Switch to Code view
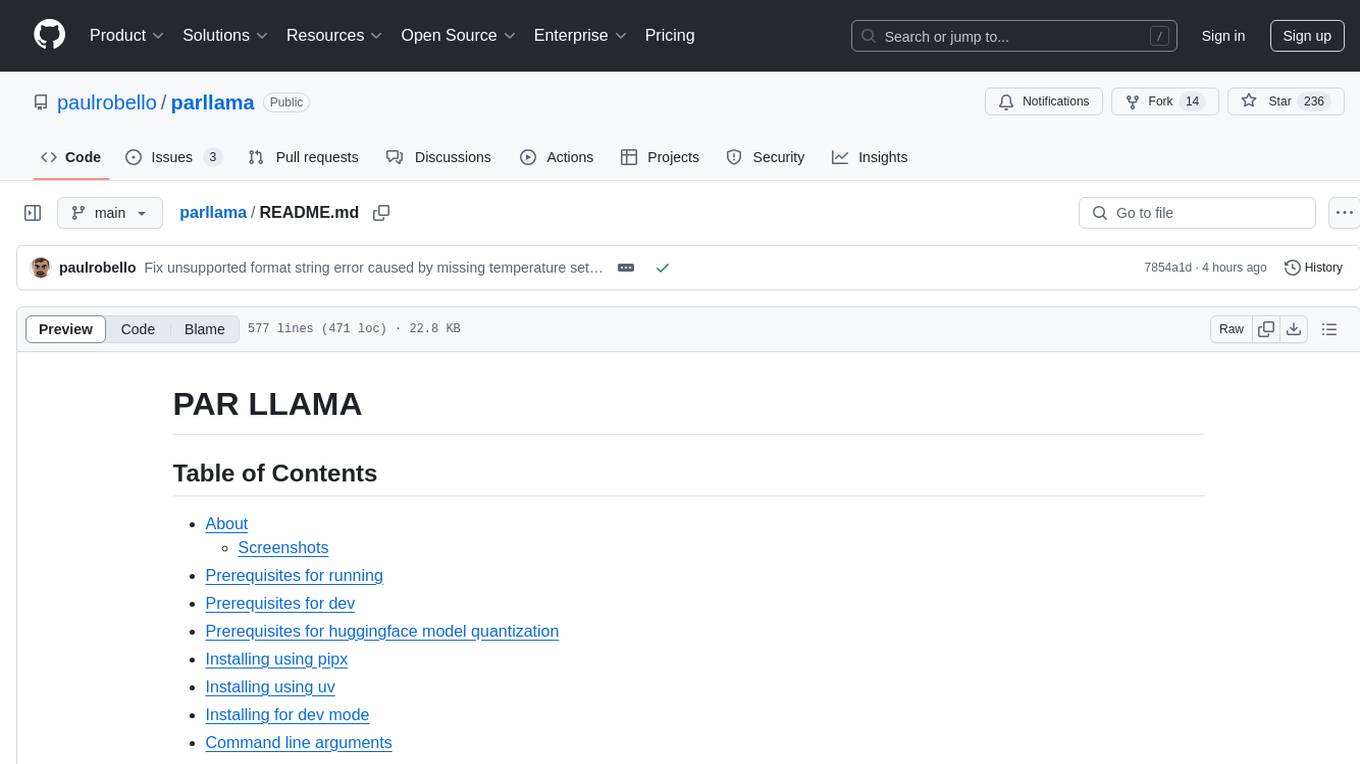 (x=138, y=329)
